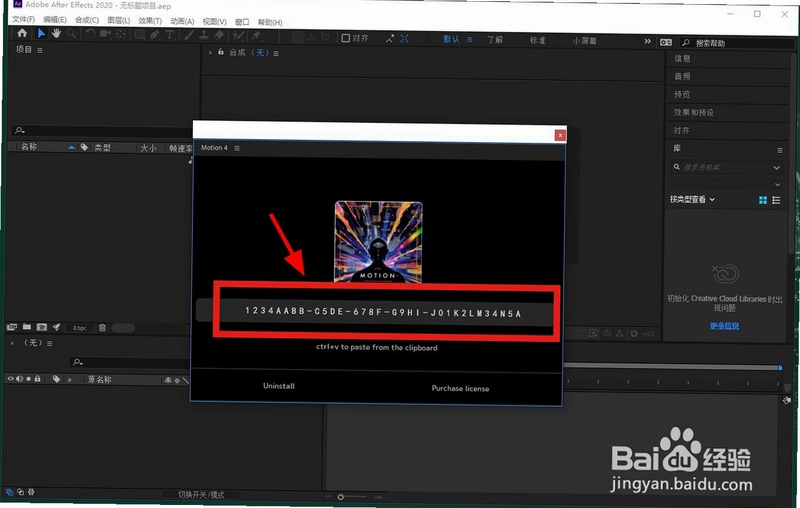Select the Puppet Pin tool
The width and height of the screenshot is (800, 508).
pos(256,36)
